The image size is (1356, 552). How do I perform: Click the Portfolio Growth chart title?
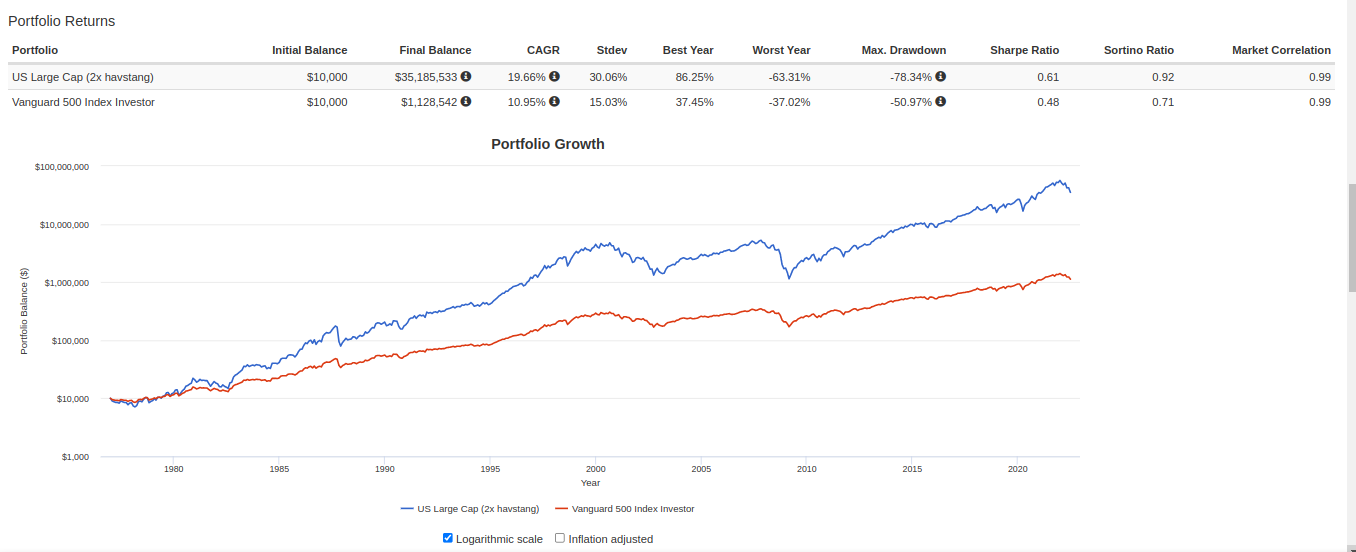pos(548,144)
